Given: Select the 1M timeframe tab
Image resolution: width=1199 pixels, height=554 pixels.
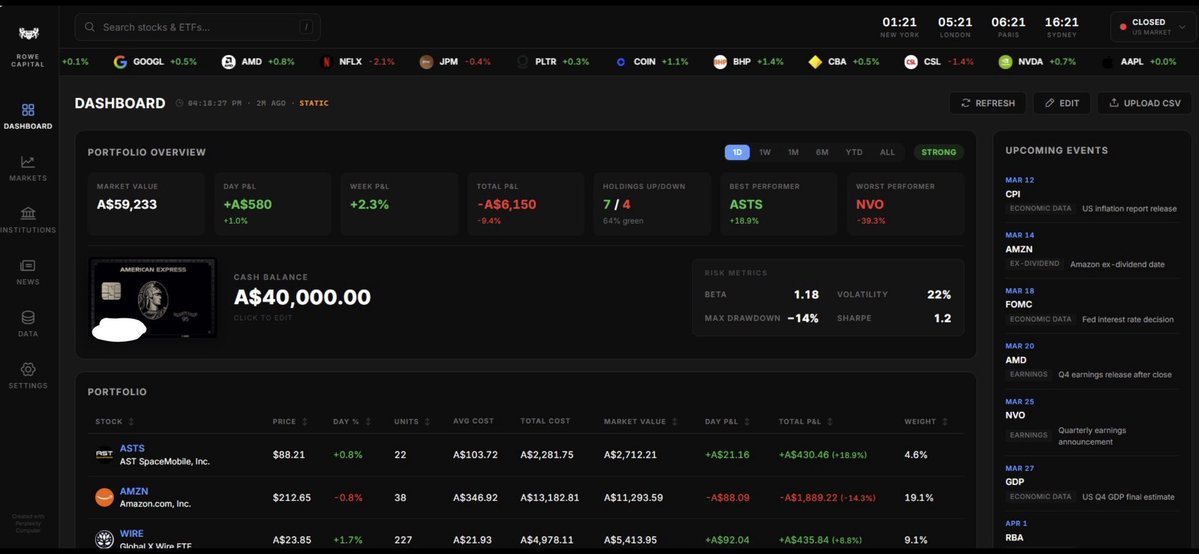Looking at the screenshot, I should point(794,152).
